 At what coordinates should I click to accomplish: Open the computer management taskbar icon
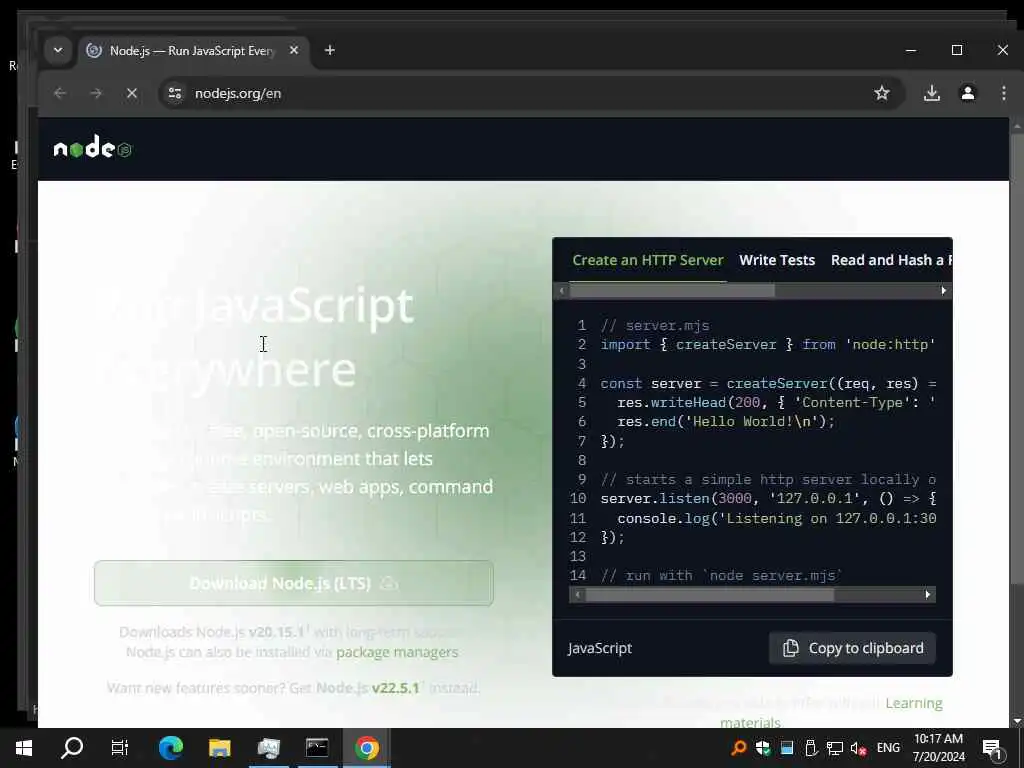[268, 748]
